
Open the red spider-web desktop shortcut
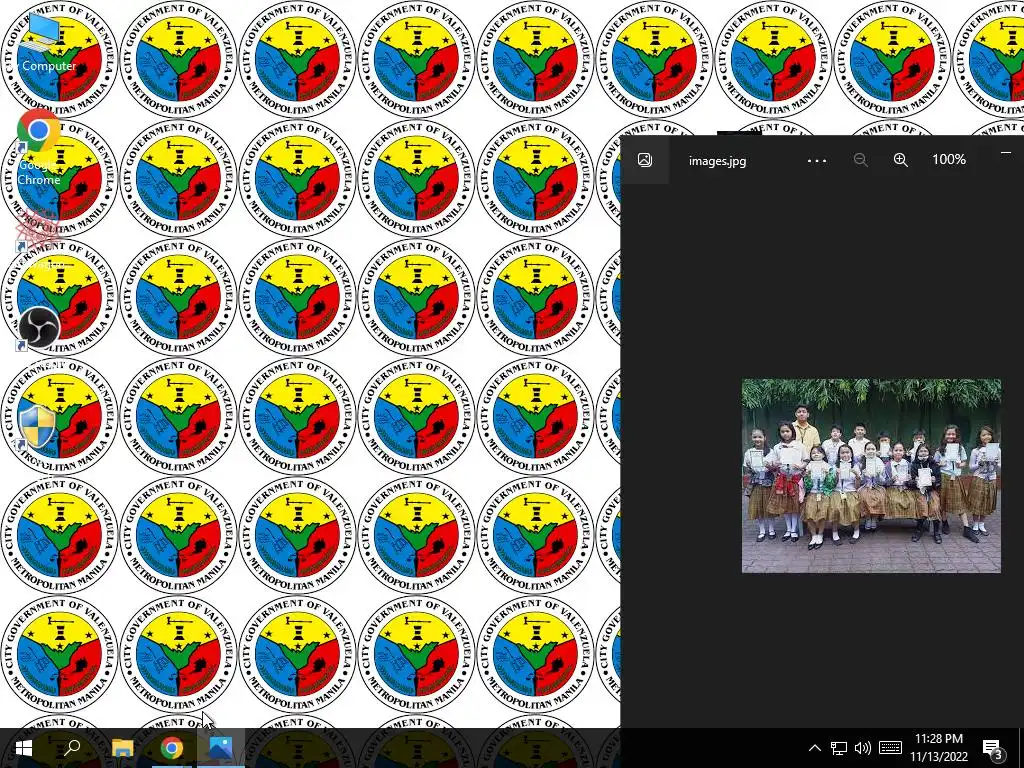pyautogui.click(x=38, y=236)
